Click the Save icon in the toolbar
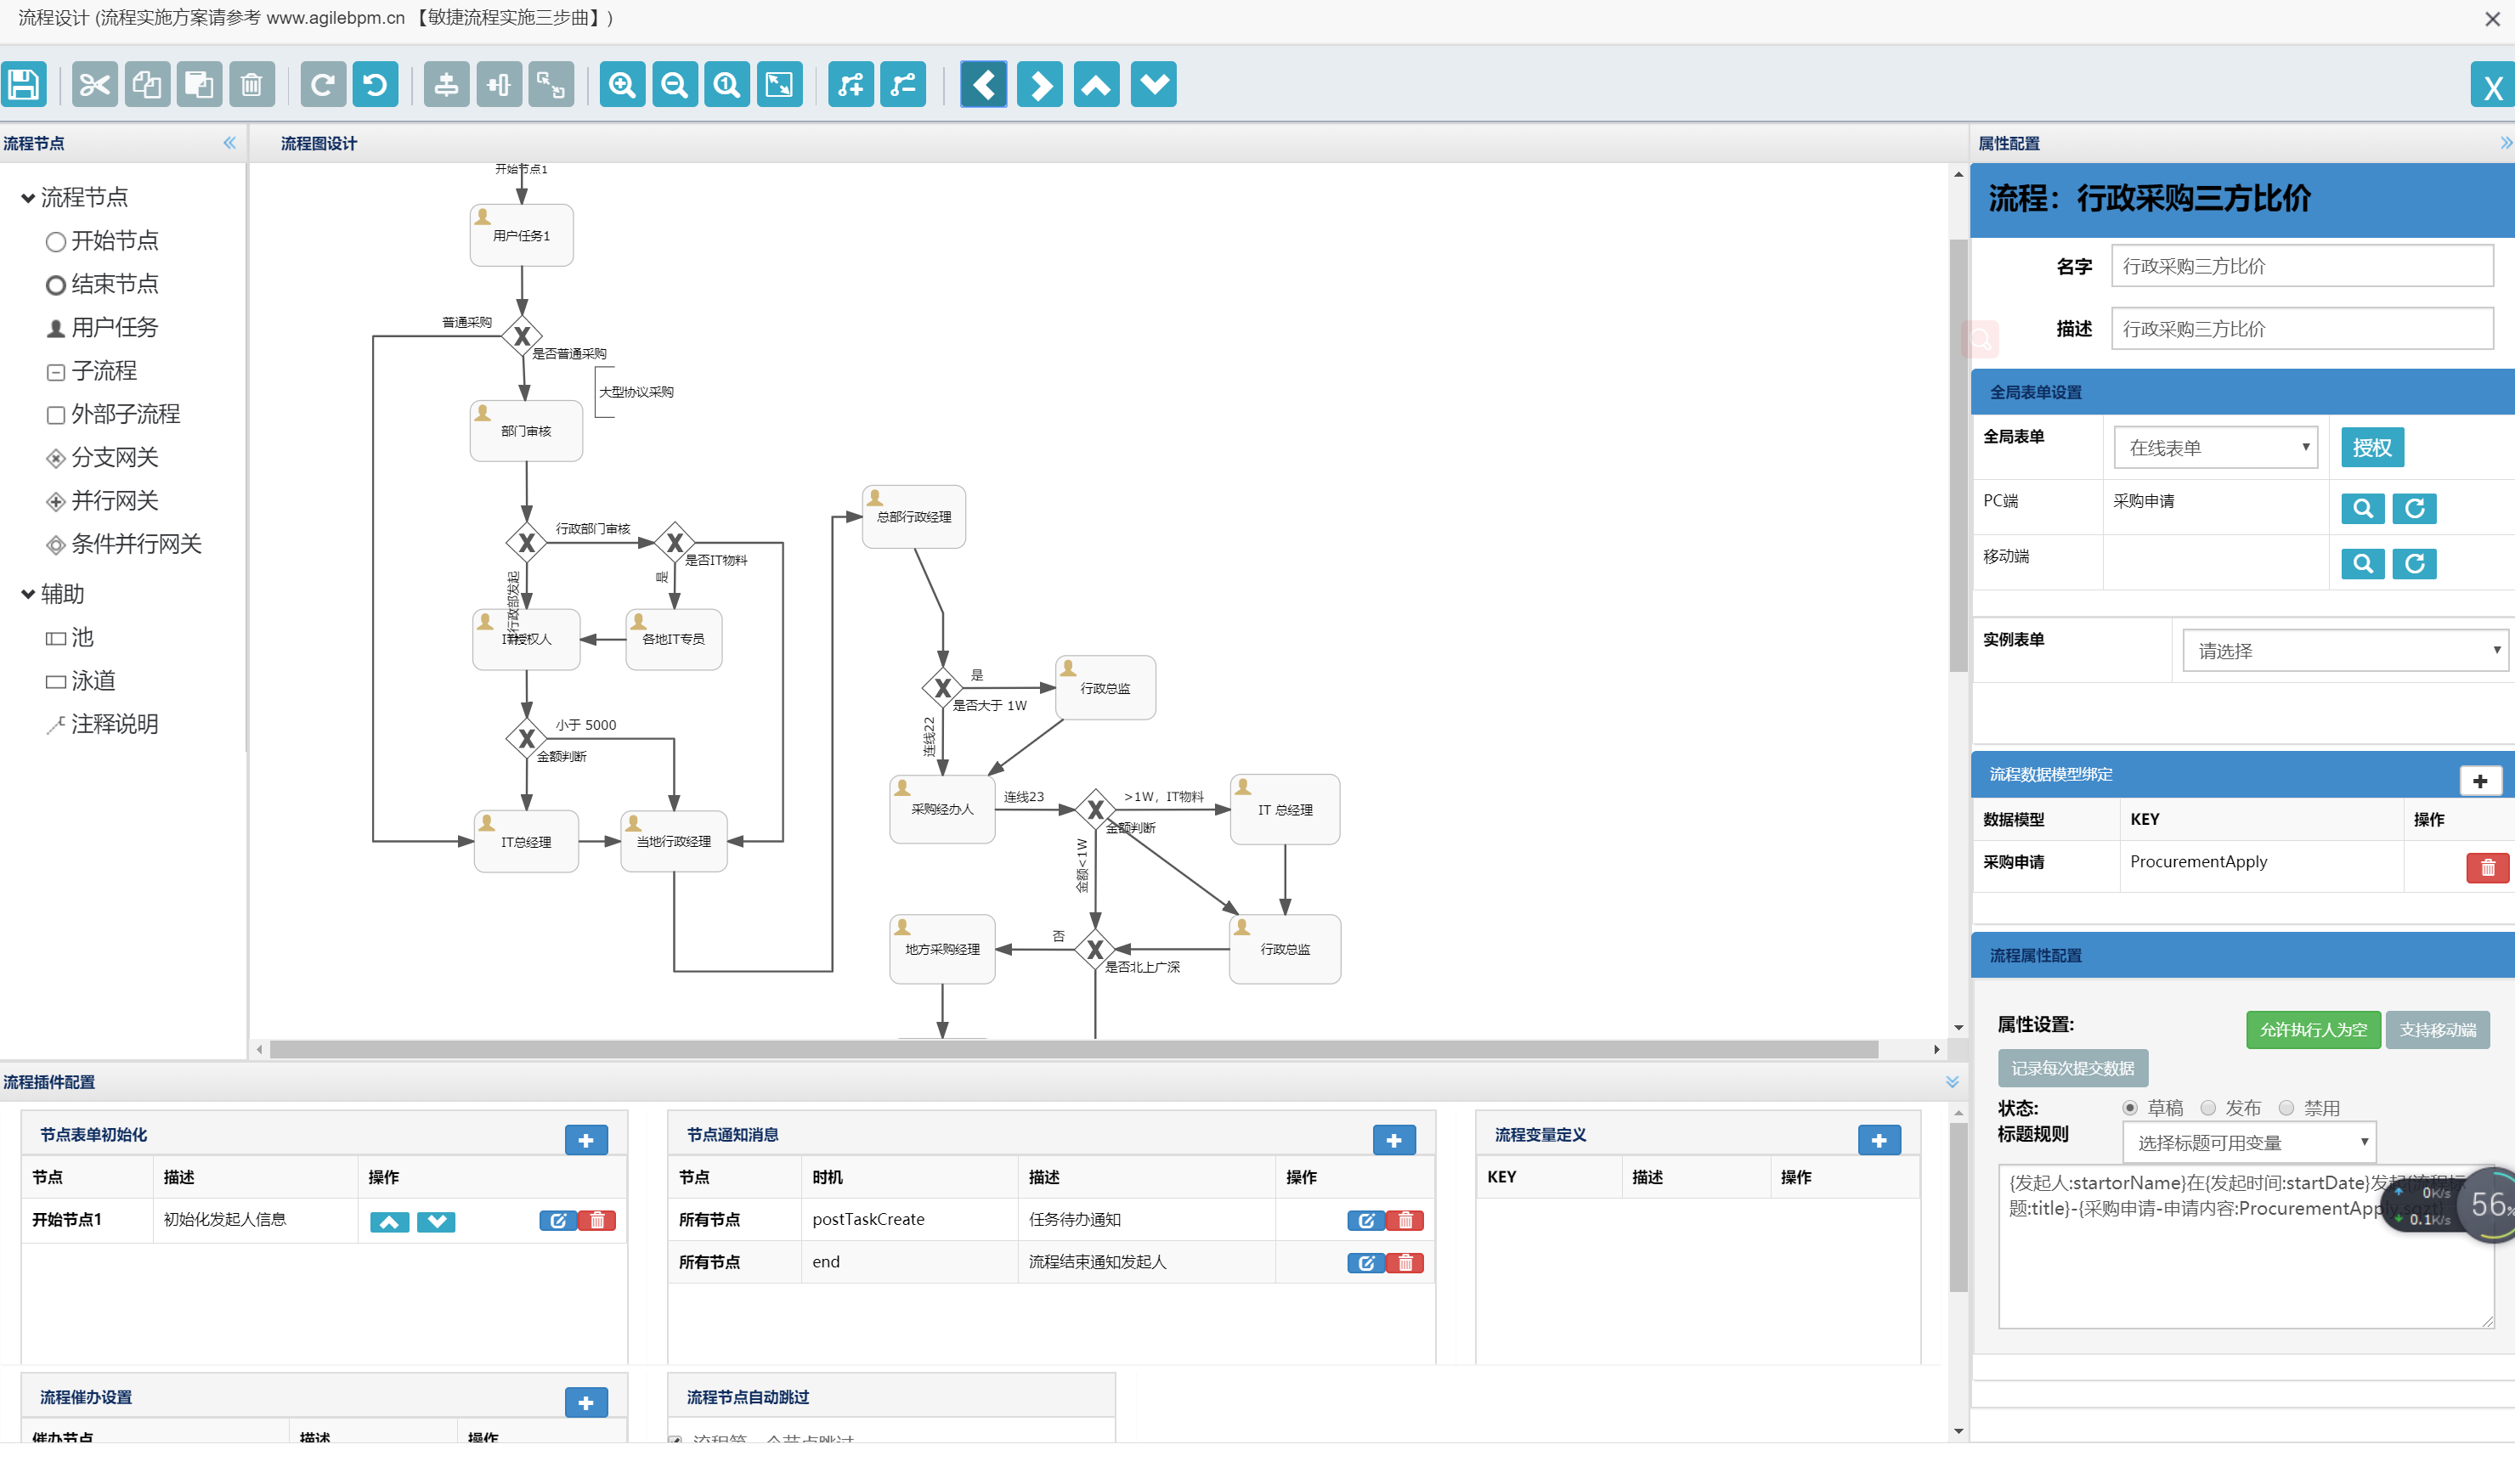The height and width of the screenshot is (1484, 2515). (x=24, y=85)
